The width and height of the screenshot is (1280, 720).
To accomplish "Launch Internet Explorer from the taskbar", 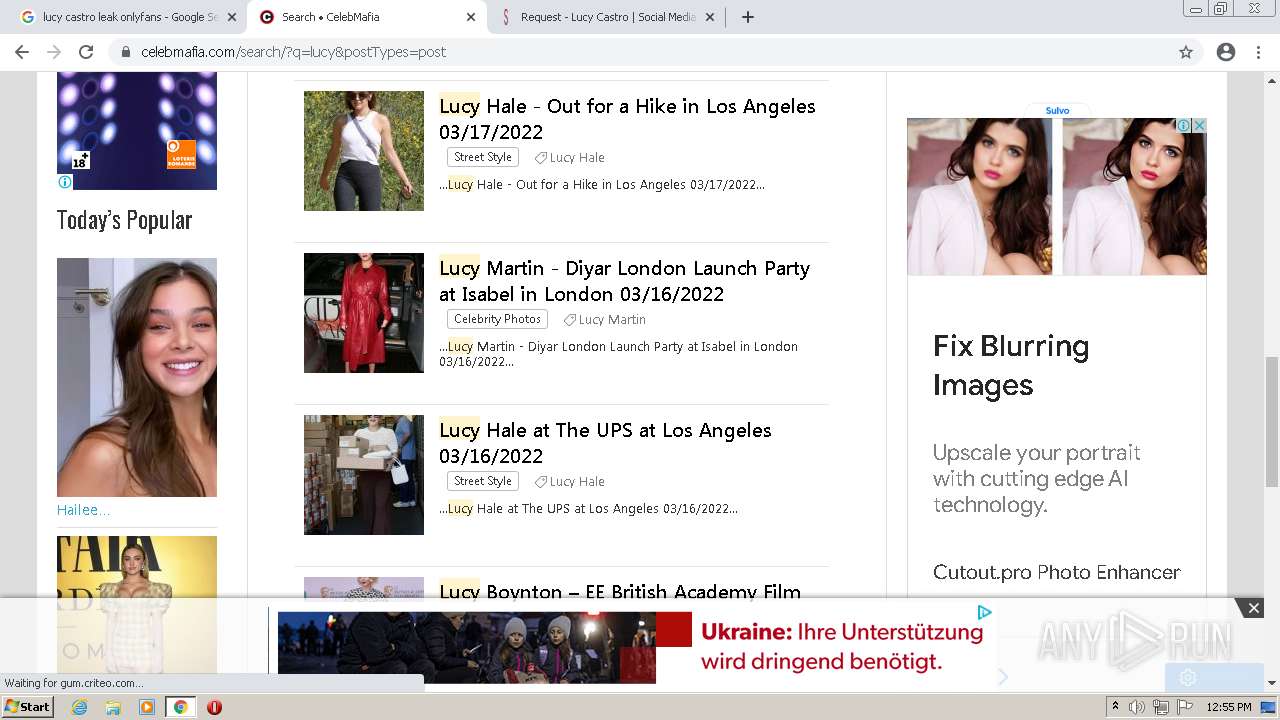I will tap(79, 707).
